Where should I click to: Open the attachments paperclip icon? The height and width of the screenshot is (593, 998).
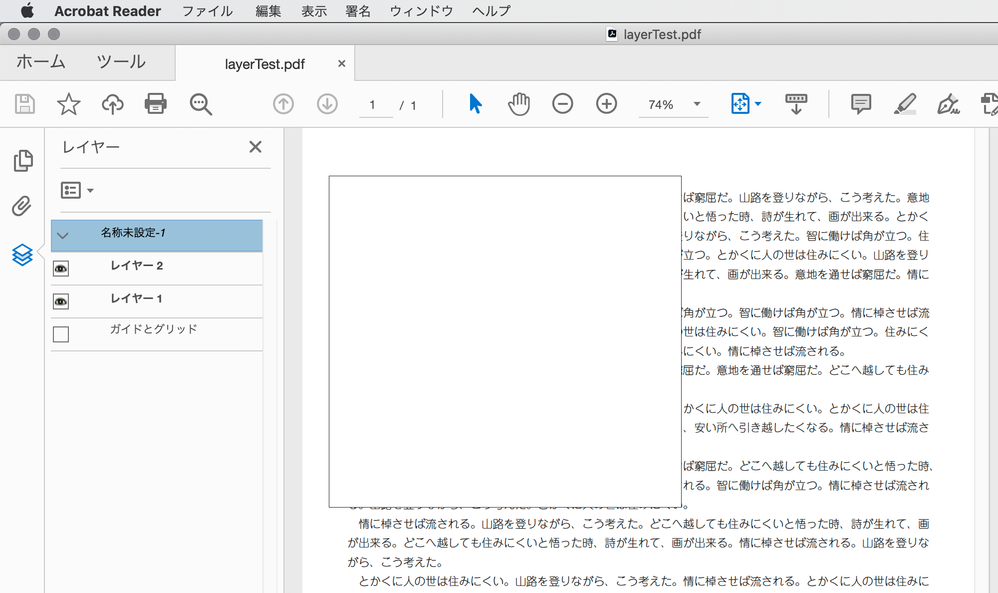point(22,206)
